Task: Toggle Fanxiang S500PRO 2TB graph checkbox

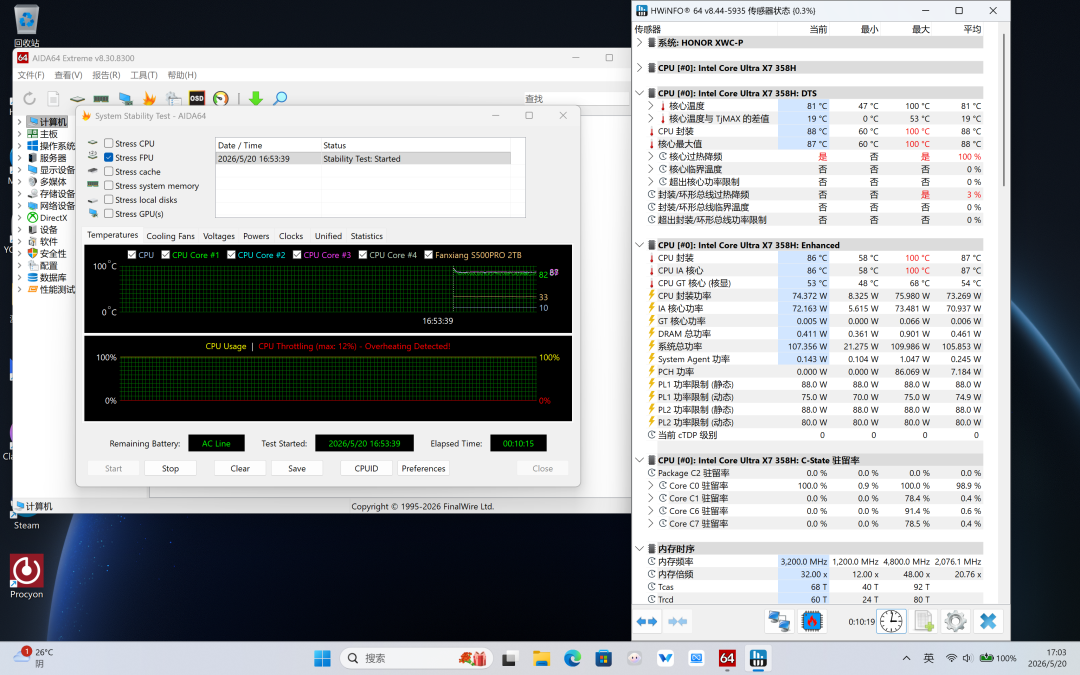Action: point(428,255)
